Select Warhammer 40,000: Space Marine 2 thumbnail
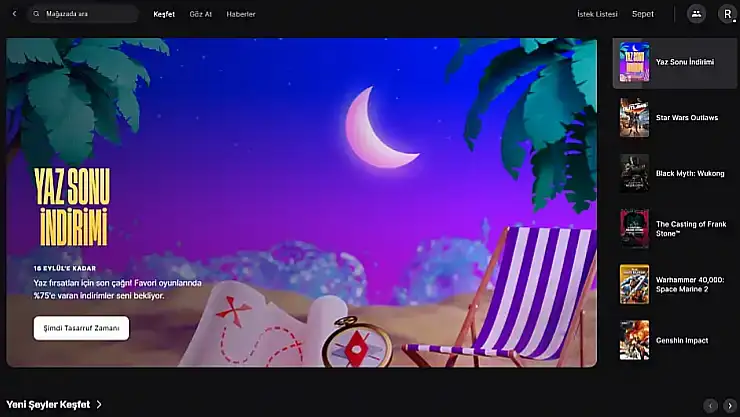The width and height of the screenshot is (740, 417). 634,284
